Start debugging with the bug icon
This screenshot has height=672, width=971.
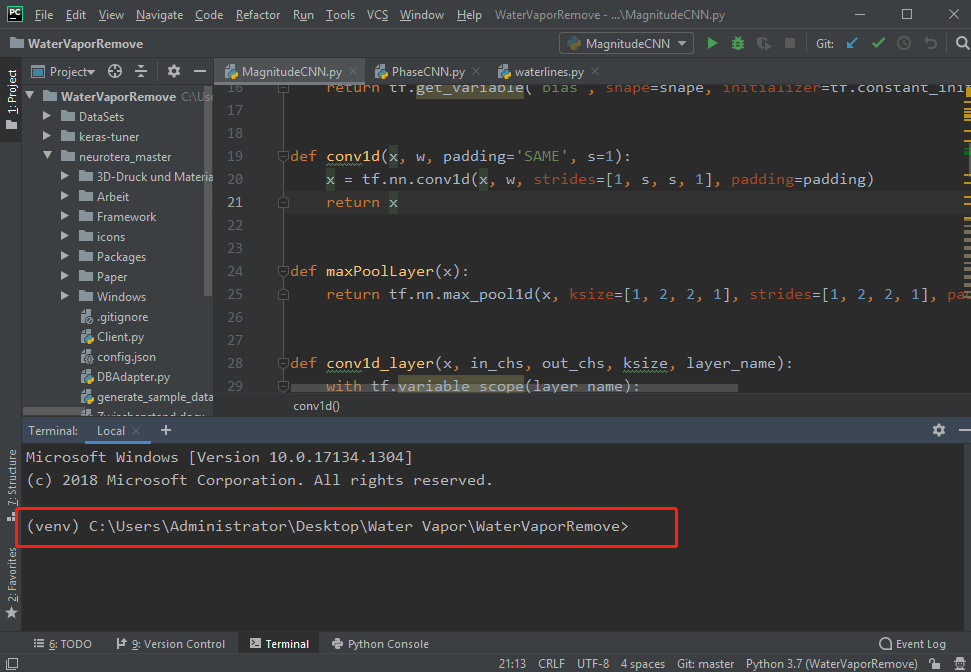click(x=737, y=43)
